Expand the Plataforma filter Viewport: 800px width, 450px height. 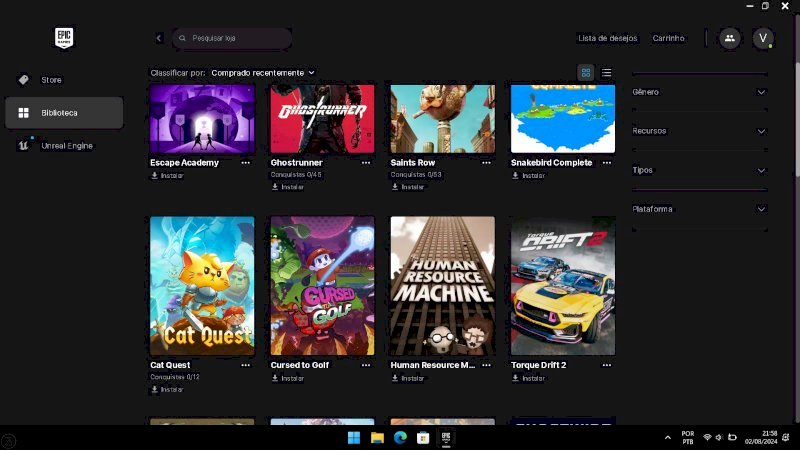tap(699, 209)
